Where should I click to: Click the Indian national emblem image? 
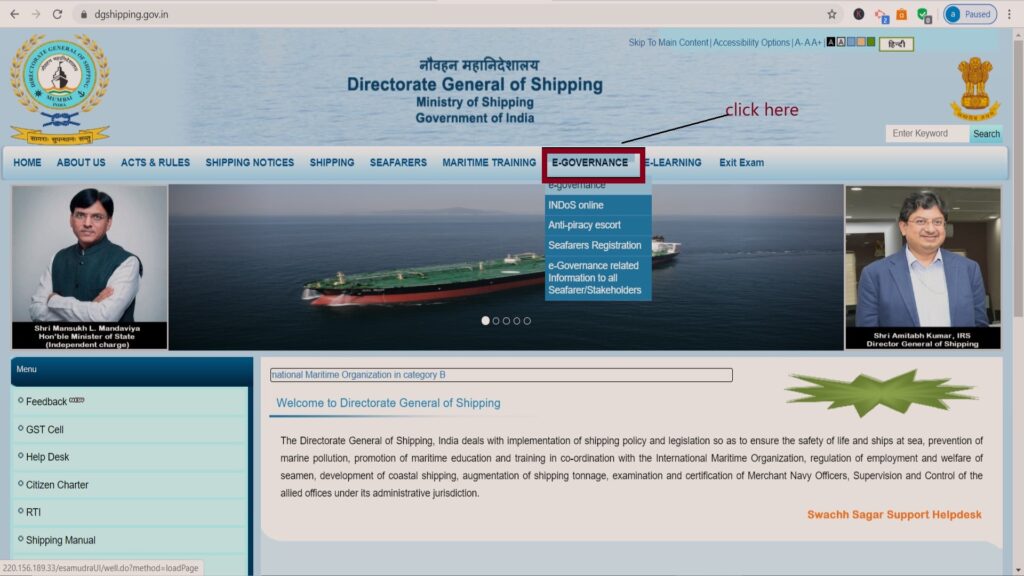point(974,89)
